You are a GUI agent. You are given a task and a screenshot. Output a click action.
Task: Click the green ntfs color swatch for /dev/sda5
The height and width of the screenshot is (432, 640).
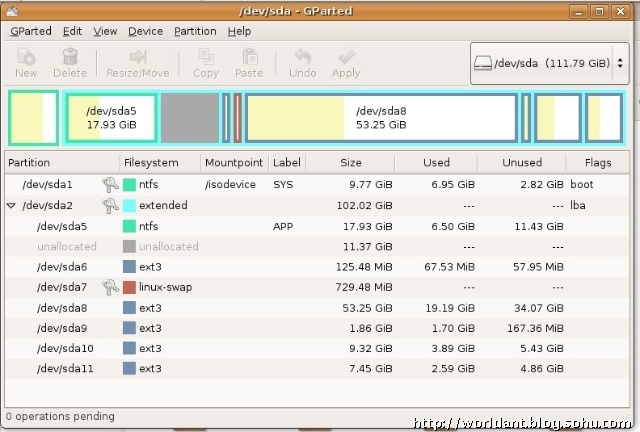tap(130, 226)
